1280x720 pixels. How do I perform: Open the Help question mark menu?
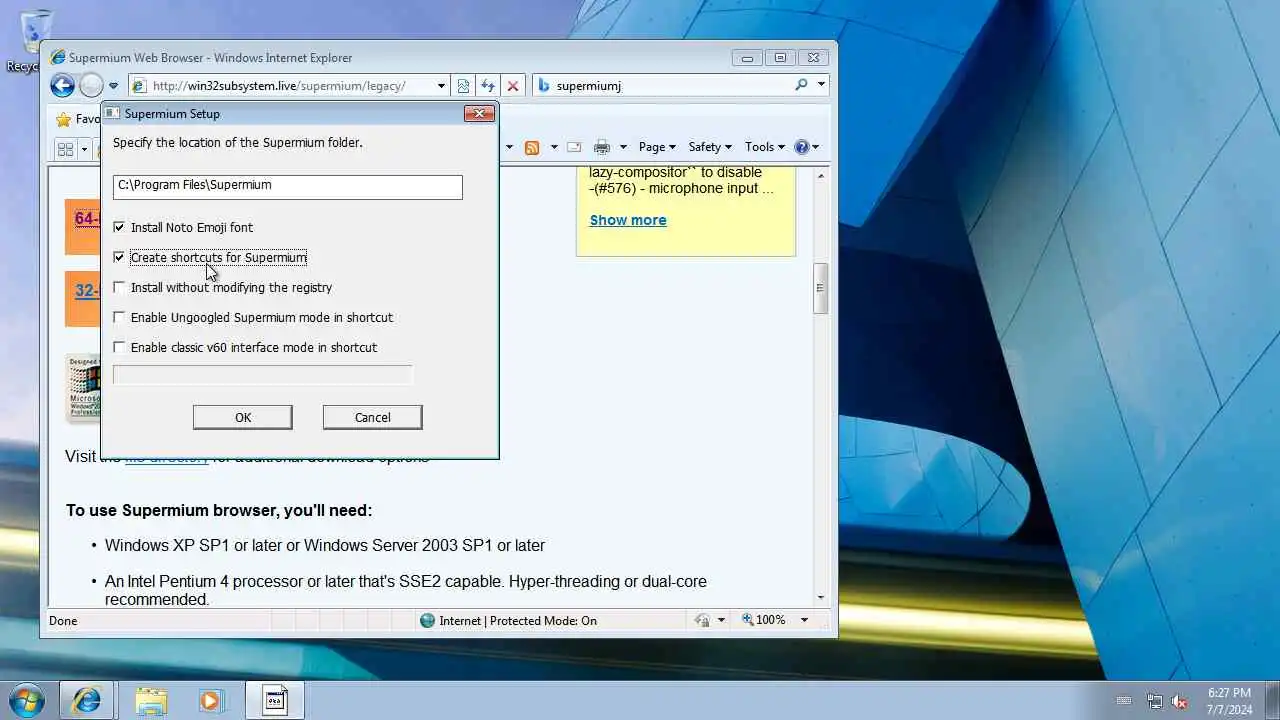[x=806, y=147]
